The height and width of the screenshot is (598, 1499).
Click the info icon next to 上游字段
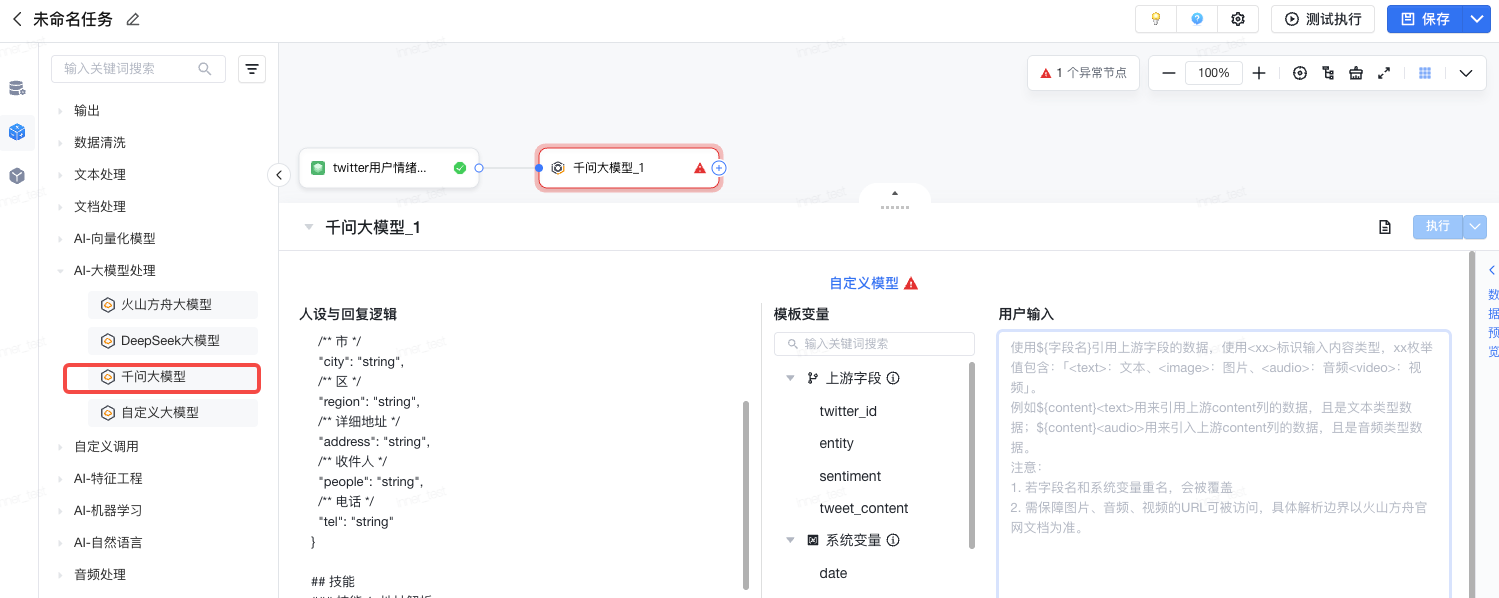pos(894,378)
